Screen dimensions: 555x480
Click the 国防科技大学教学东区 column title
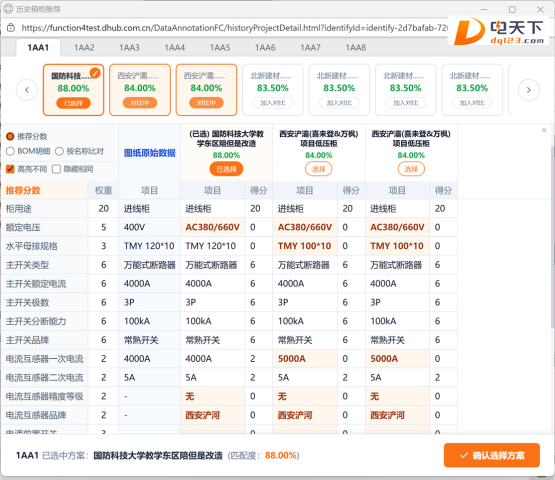pyautogui.click(x=226, y=138)
